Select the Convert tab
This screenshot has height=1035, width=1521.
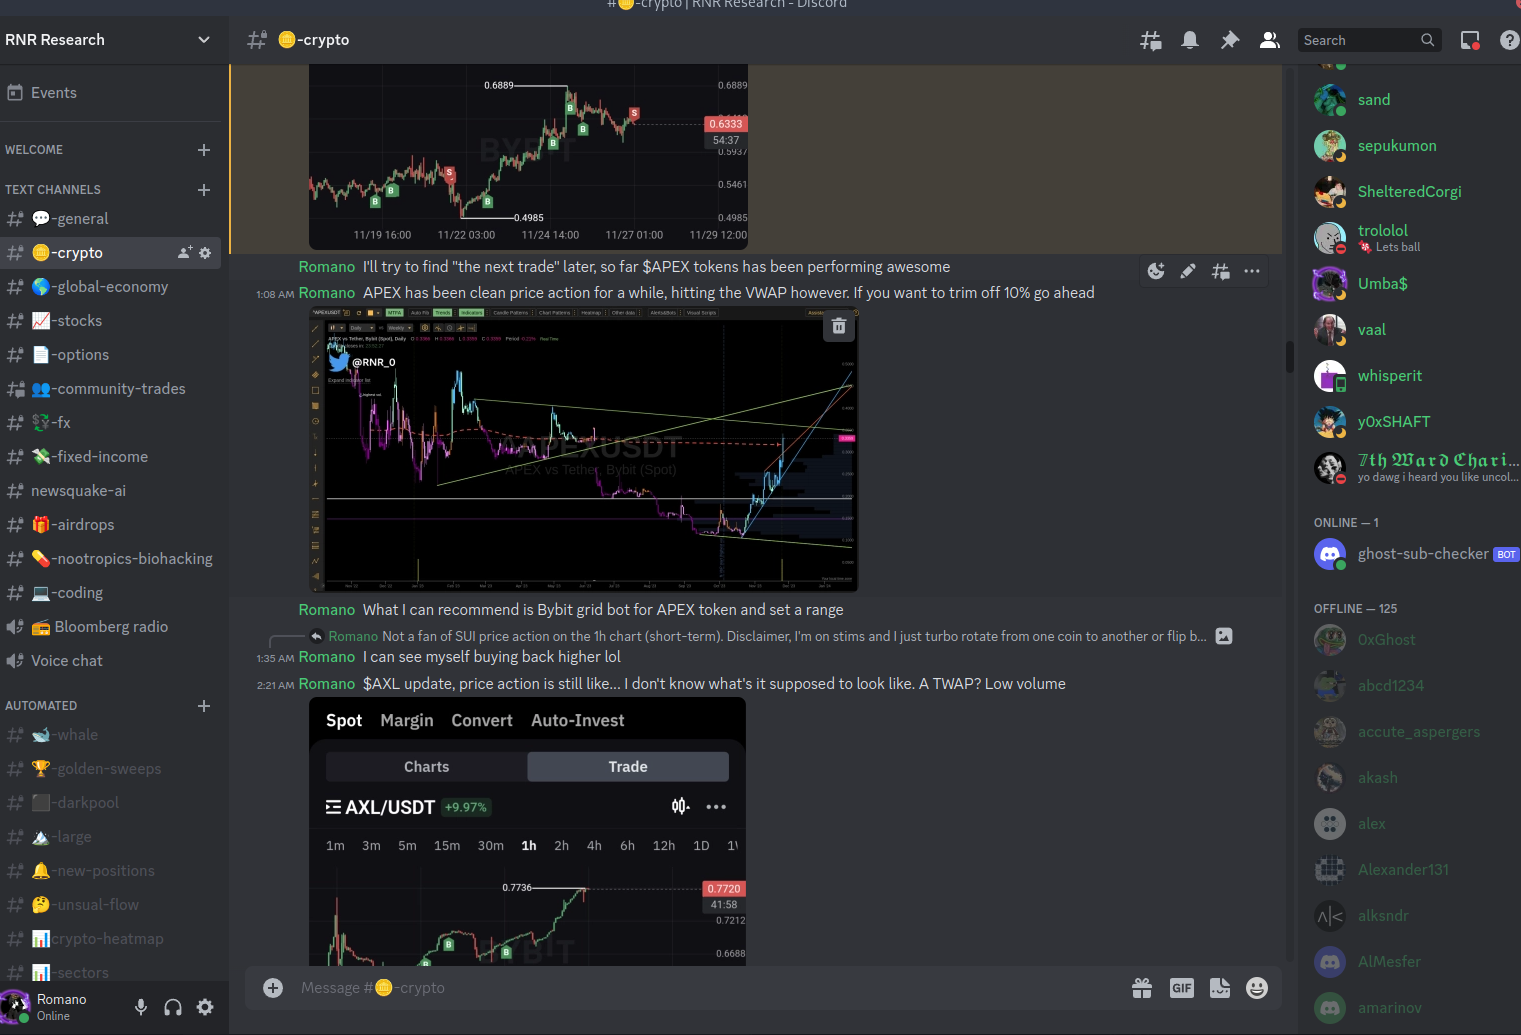pos(482,721)
